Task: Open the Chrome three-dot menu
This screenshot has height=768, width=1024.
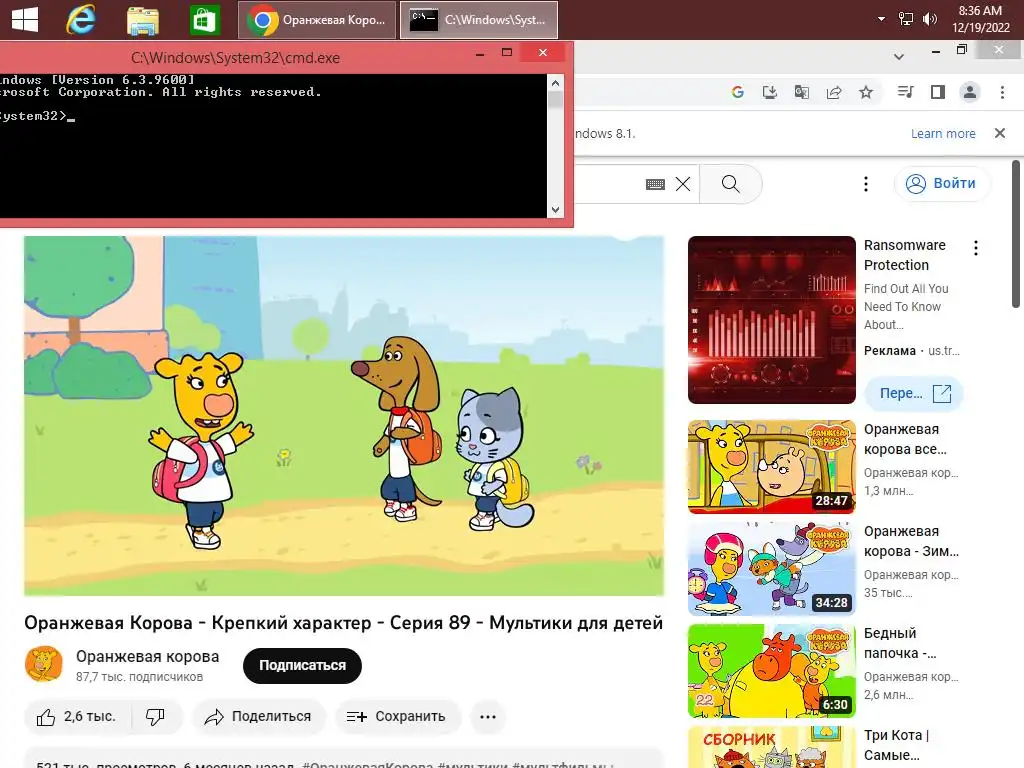Action: [1002, 92]
